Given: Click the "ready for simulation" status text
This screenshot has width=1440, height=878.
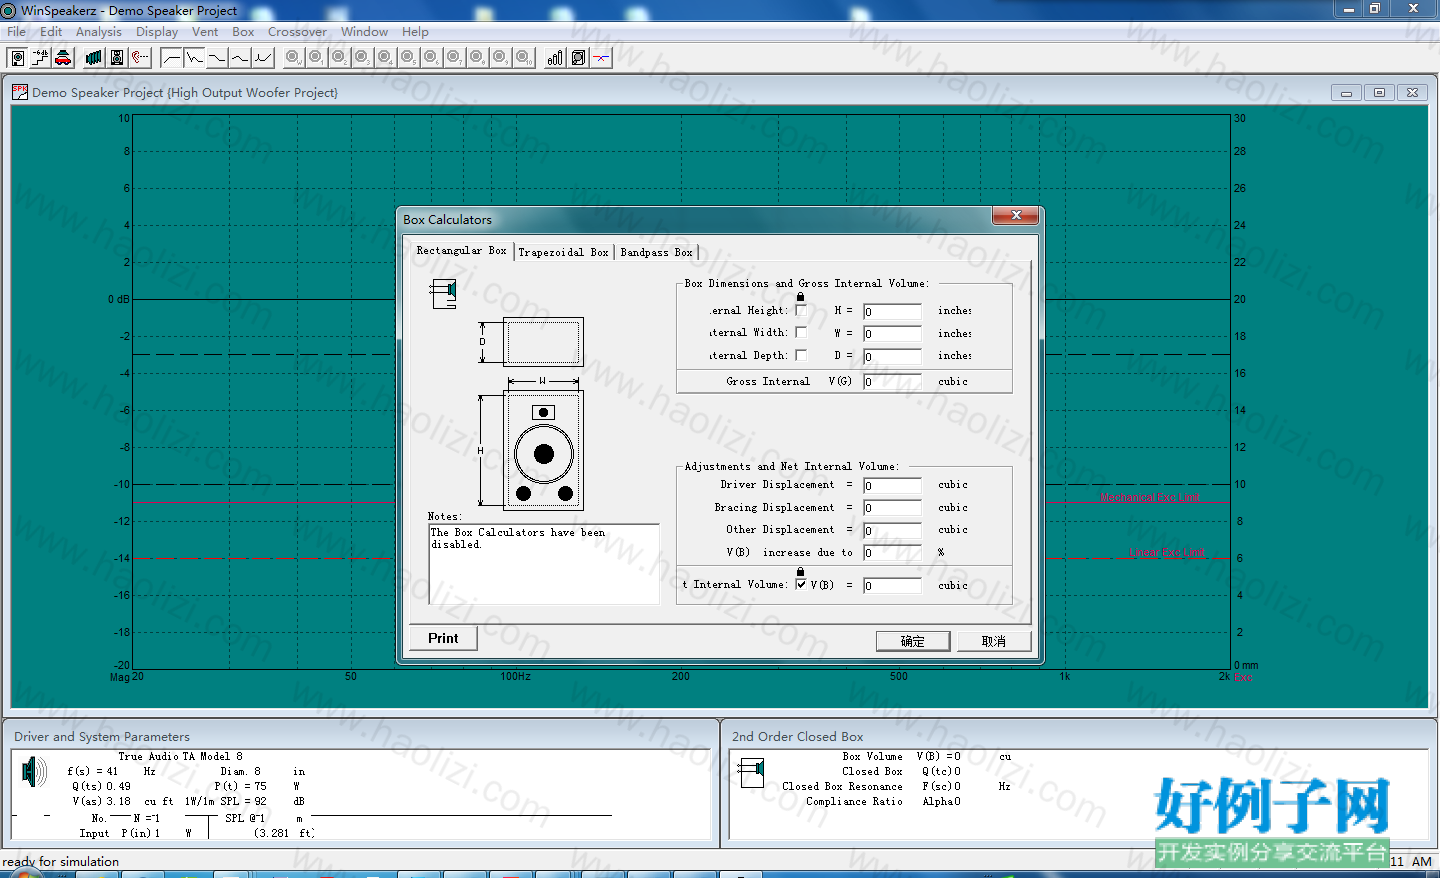Looking at the screenshot, I should tap(61, 861).
